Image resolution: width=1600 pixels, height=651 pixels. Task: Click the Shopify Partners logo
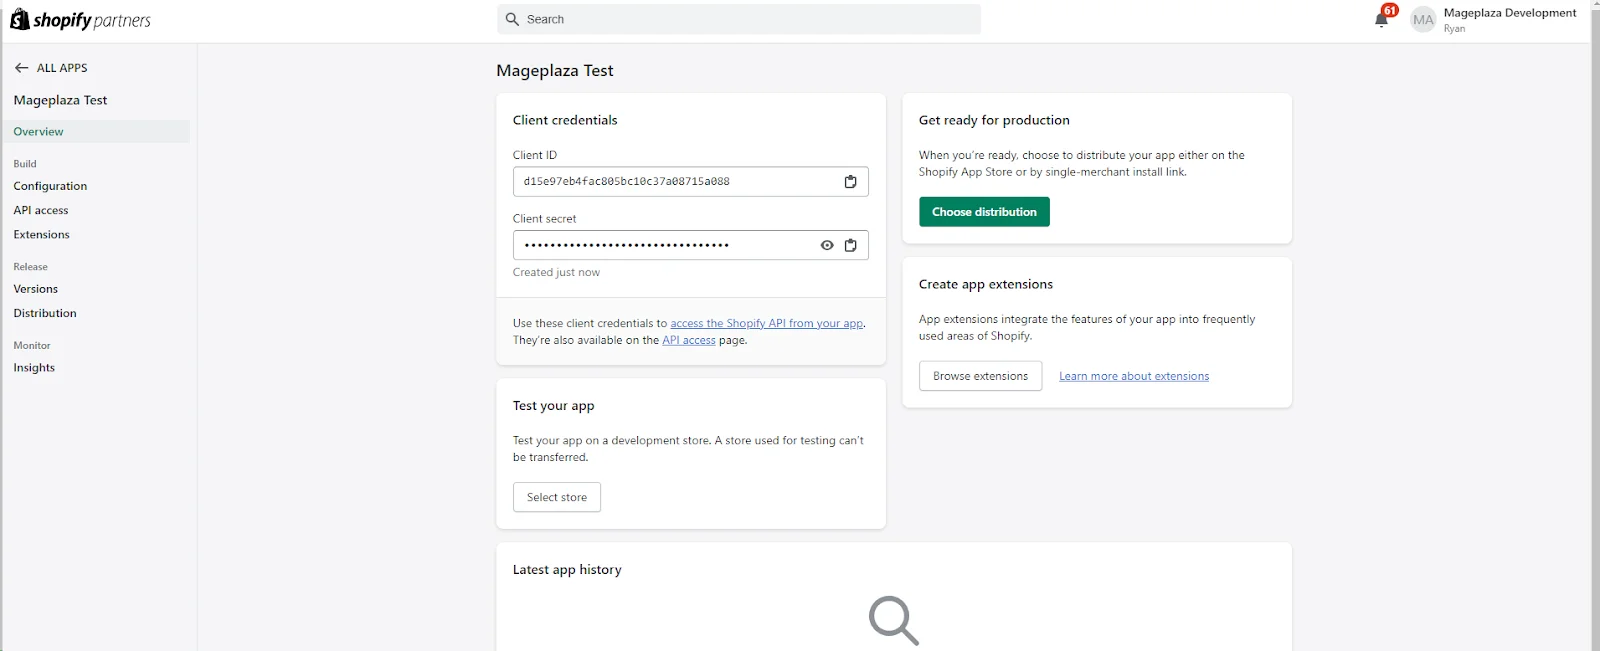tap(80, 20)
